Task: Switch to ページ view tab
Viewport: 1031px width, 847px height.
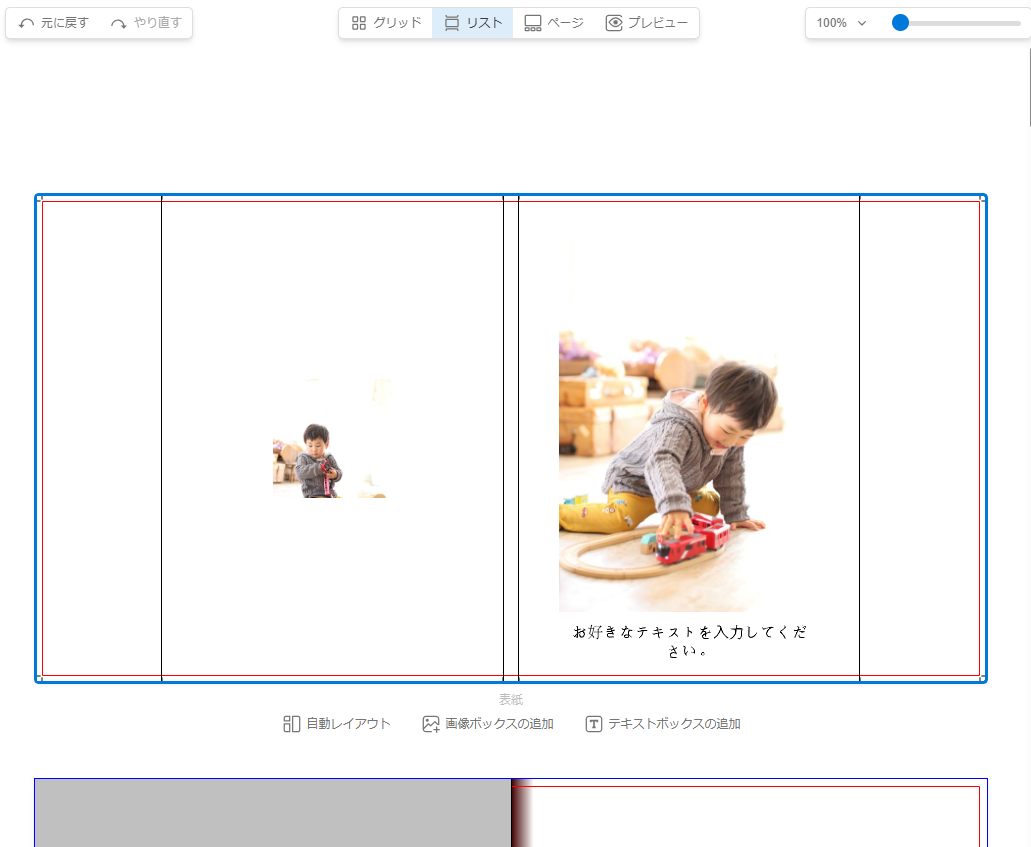Action: coord(565,23)
